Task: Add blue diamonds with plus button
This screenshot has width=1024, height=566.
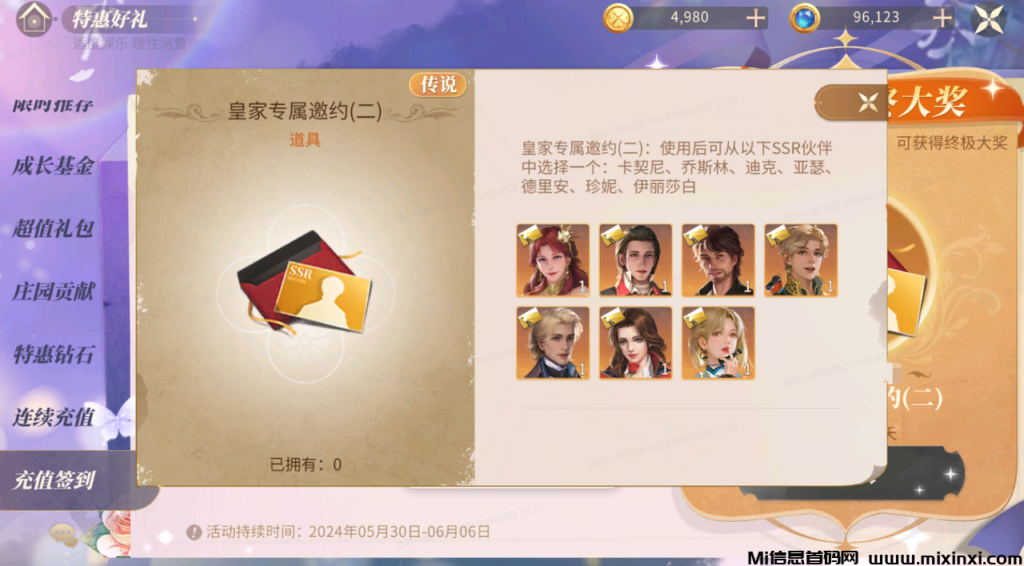Action: [x=942, y=18]
